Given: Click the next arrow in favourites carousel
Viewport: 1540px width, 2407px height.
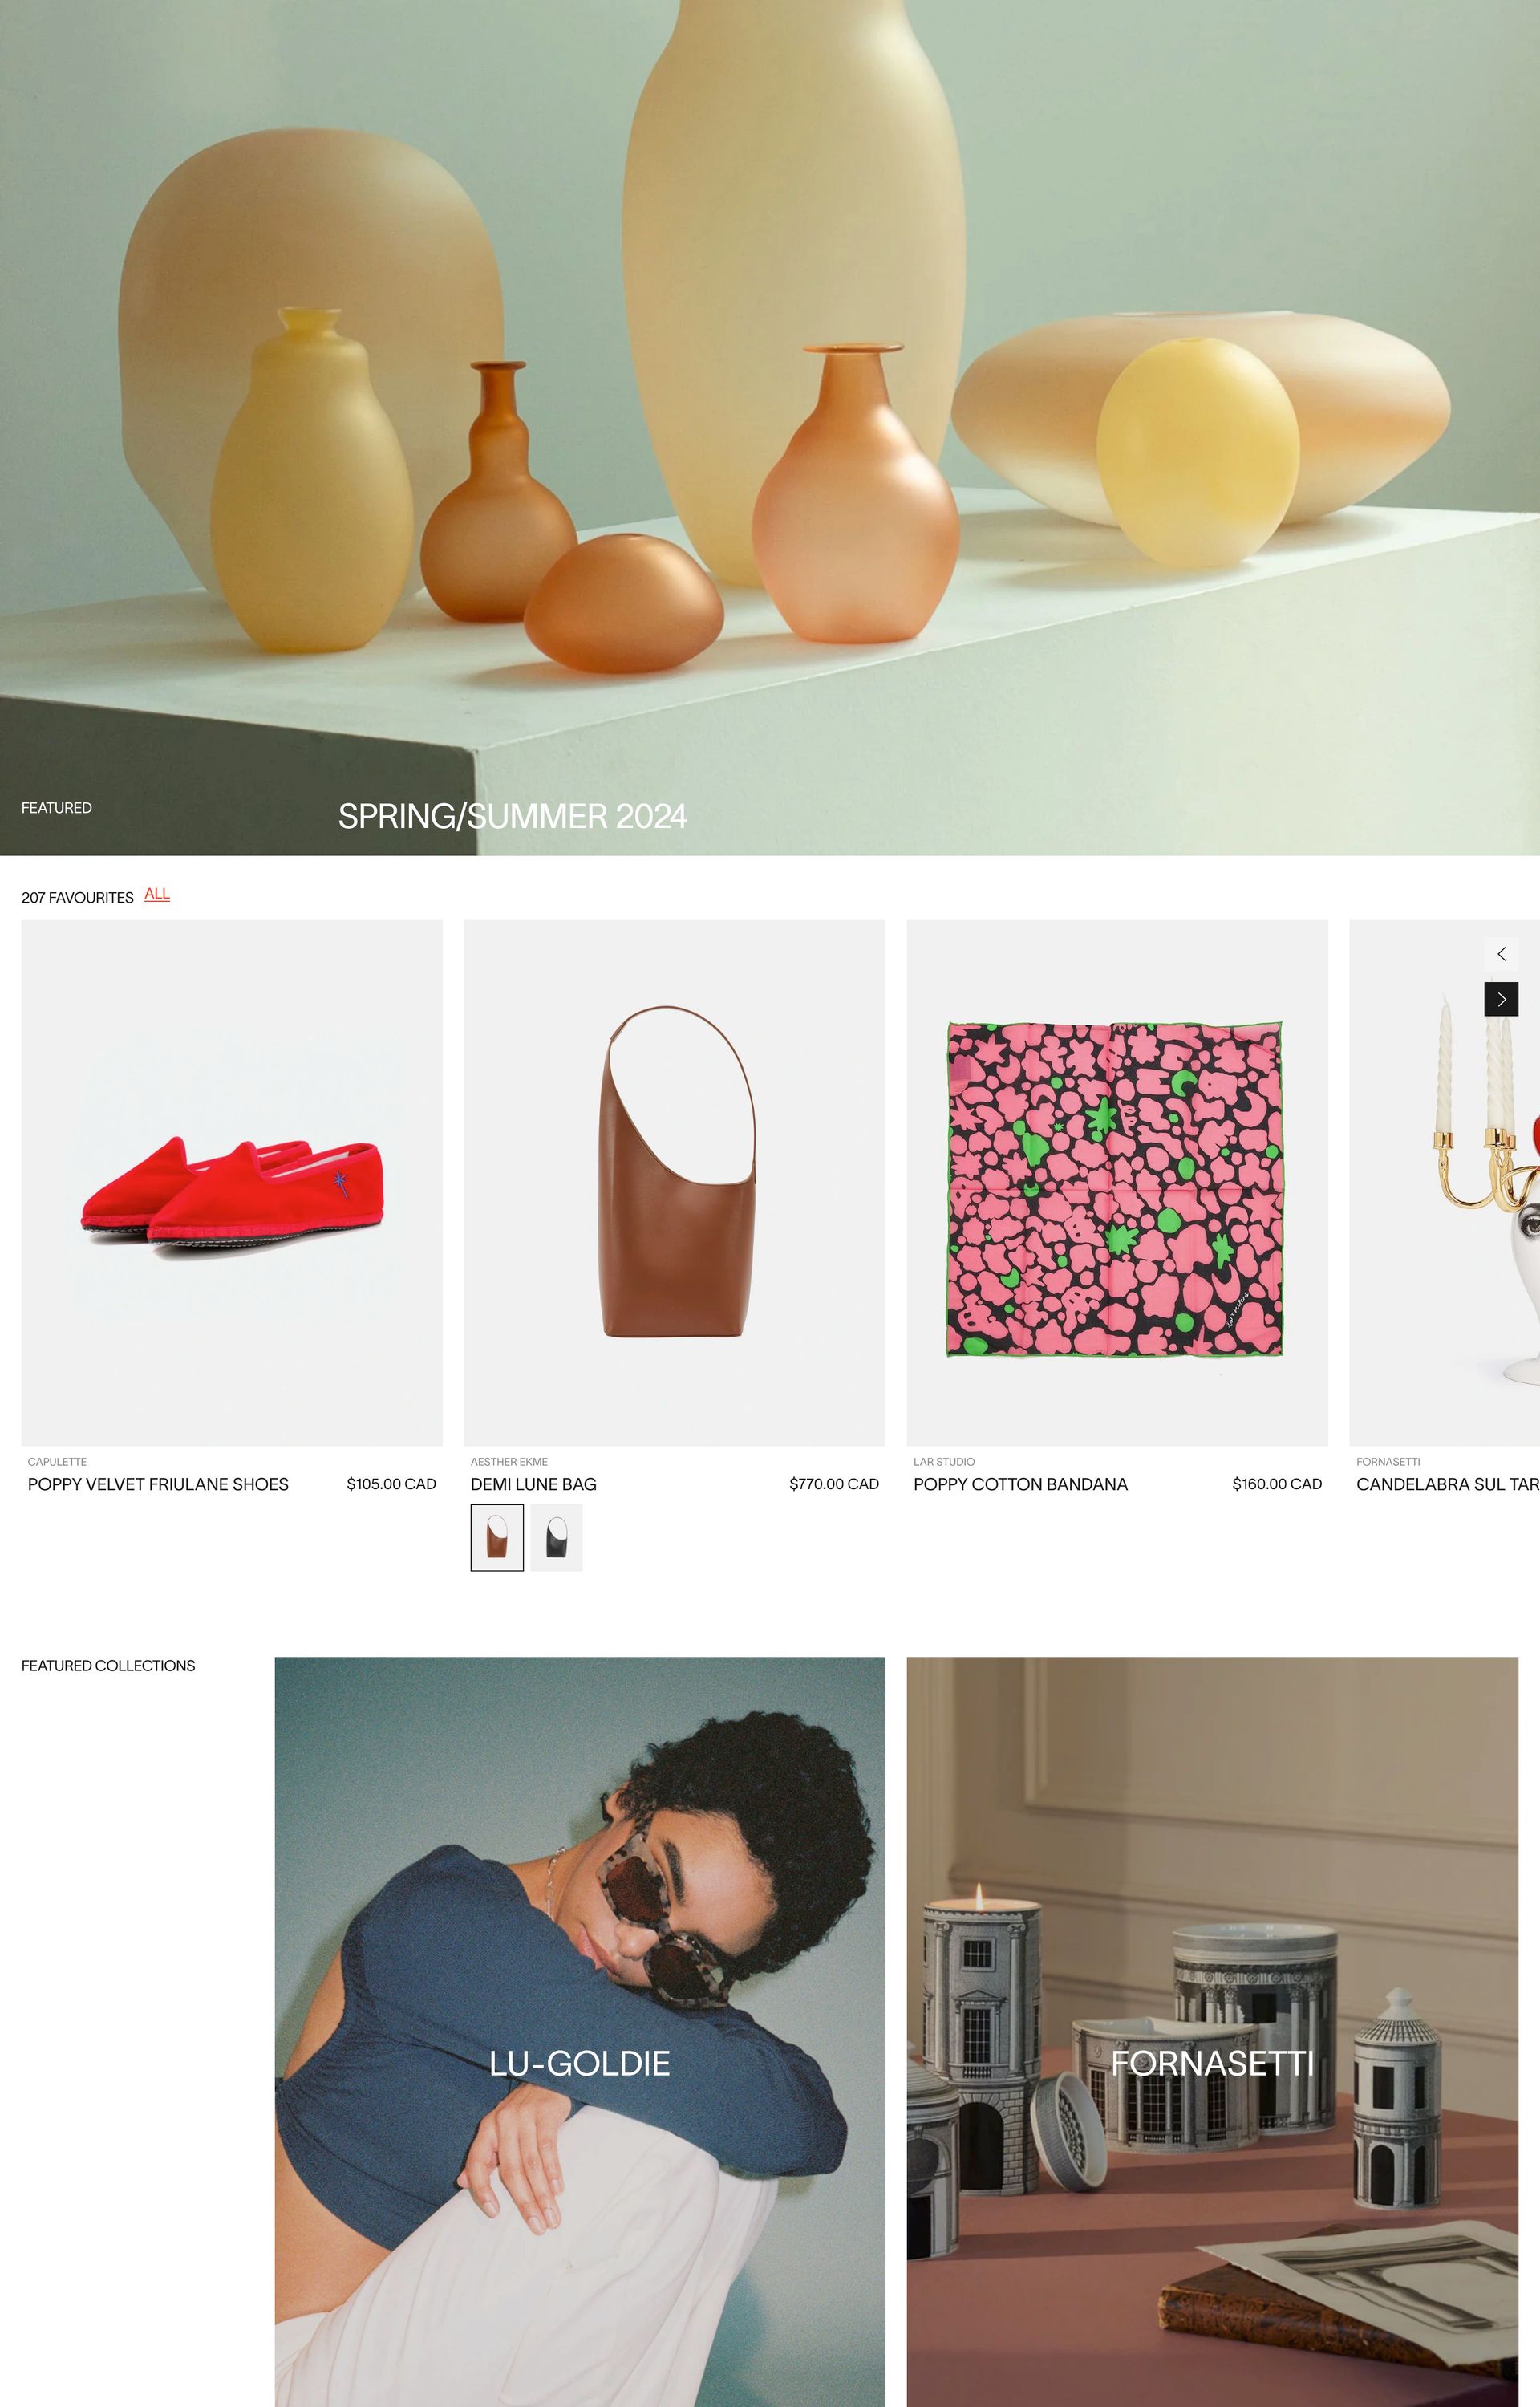Looking at the screenshot, I should 1501,999.
